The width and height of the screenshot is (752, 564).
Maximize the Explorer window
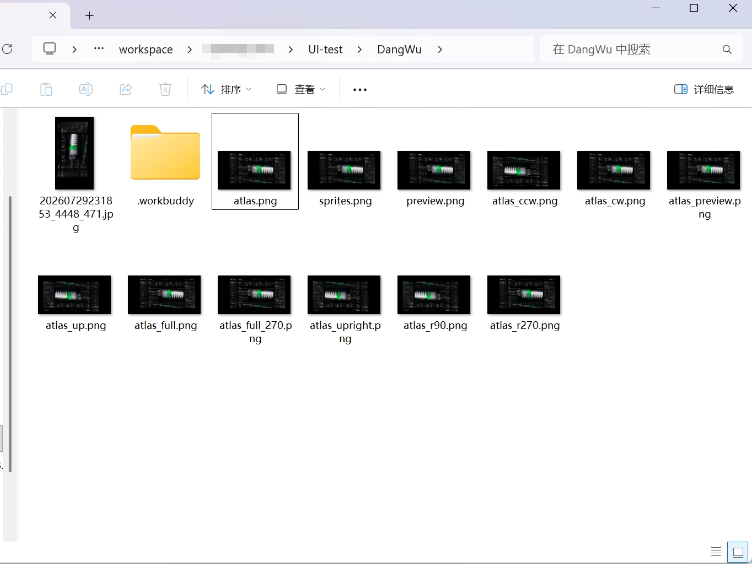(693, 8)
